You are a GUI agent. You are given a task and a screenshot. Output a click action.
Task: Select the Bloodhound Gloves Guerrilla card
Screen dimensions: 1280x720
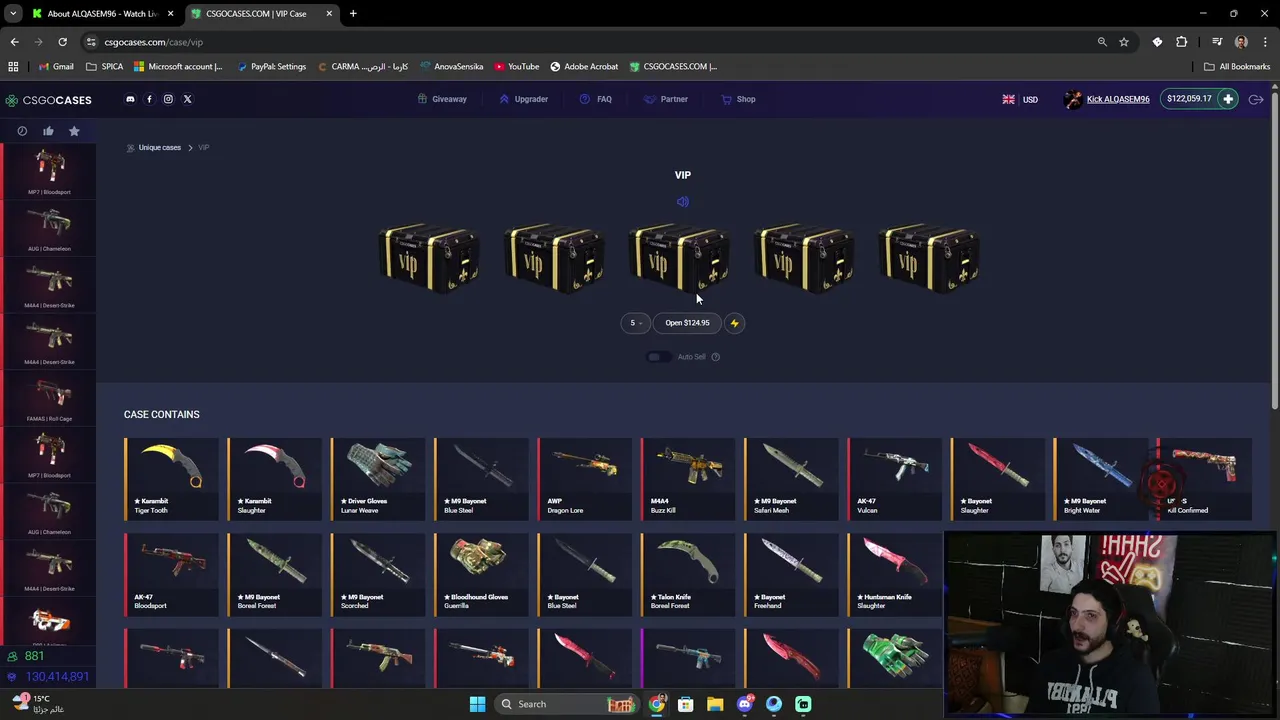coord(481,574)
